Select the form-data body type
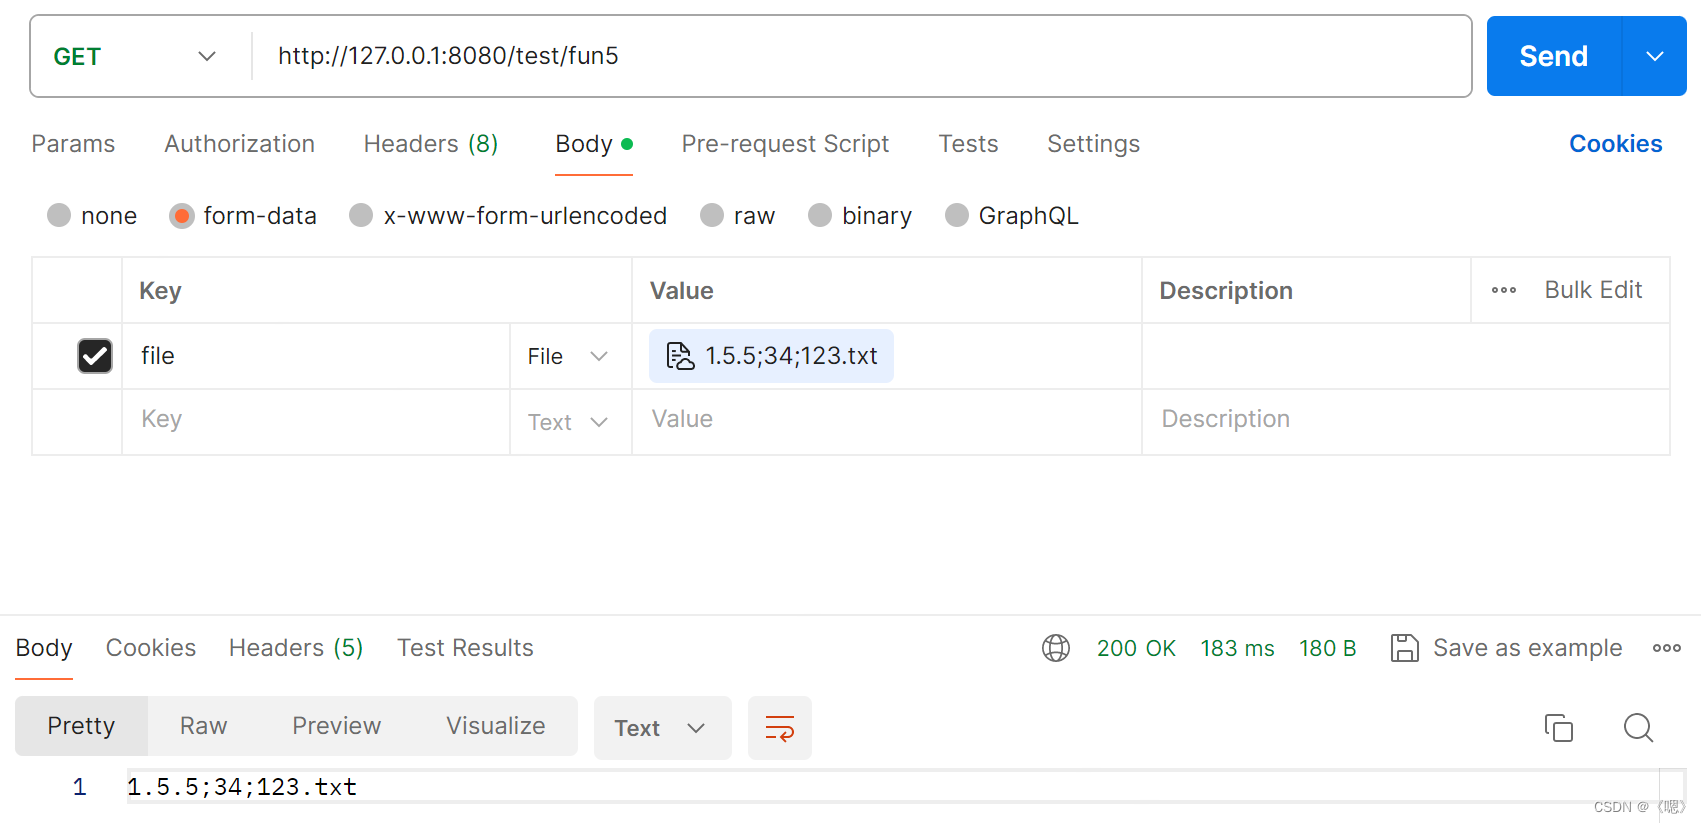 (x=243, y=216)
